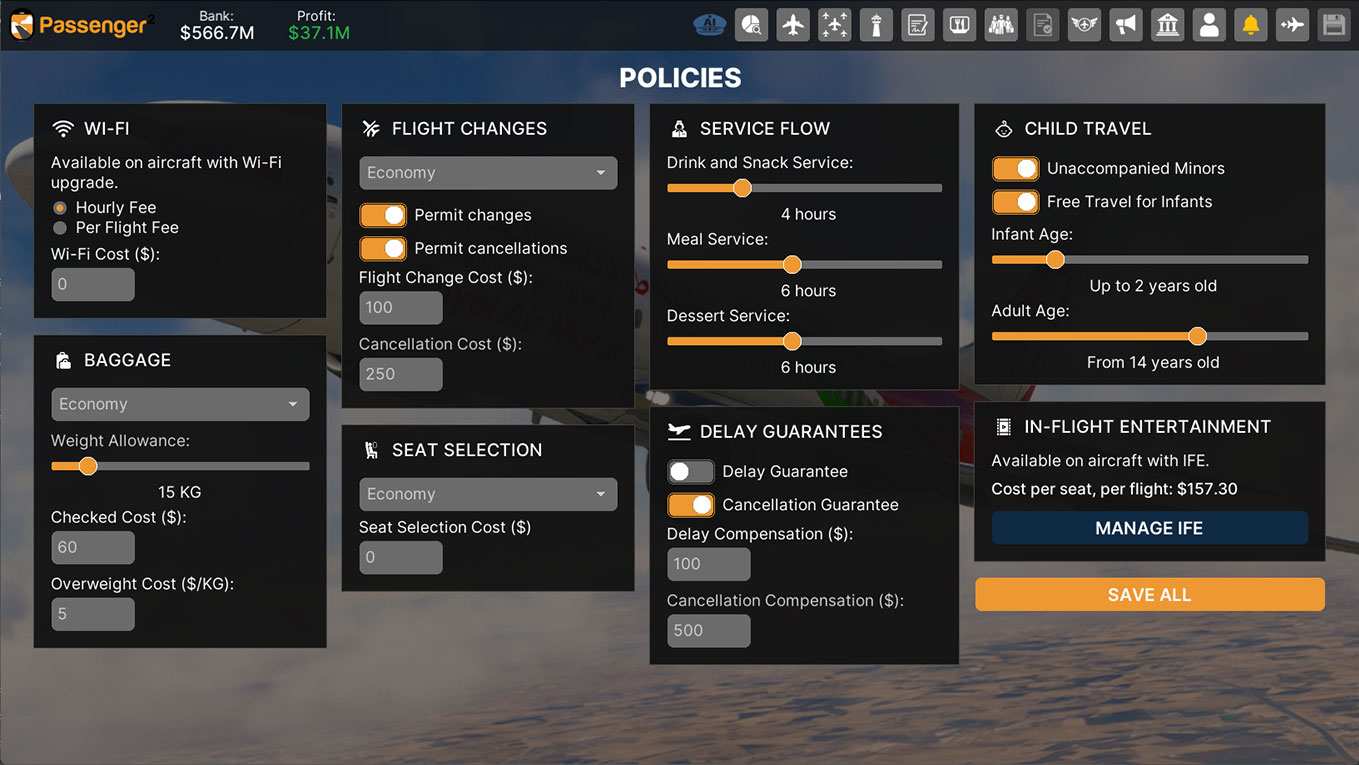Open the catering cutlery icon

[959, 25]
